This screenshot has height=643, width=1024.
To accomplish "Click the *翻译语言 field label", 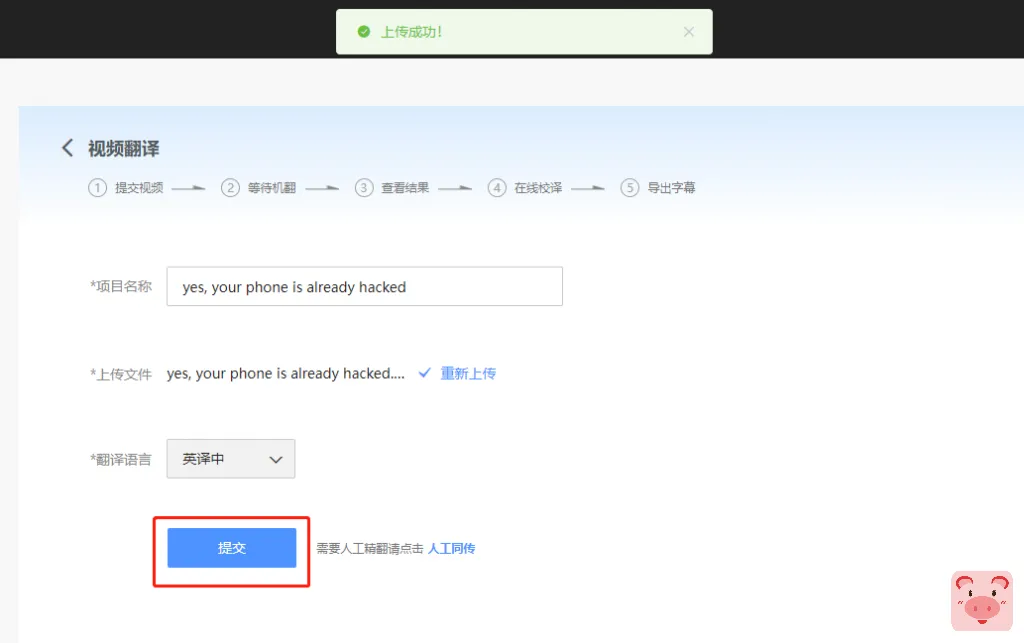I will click(121, 460).
